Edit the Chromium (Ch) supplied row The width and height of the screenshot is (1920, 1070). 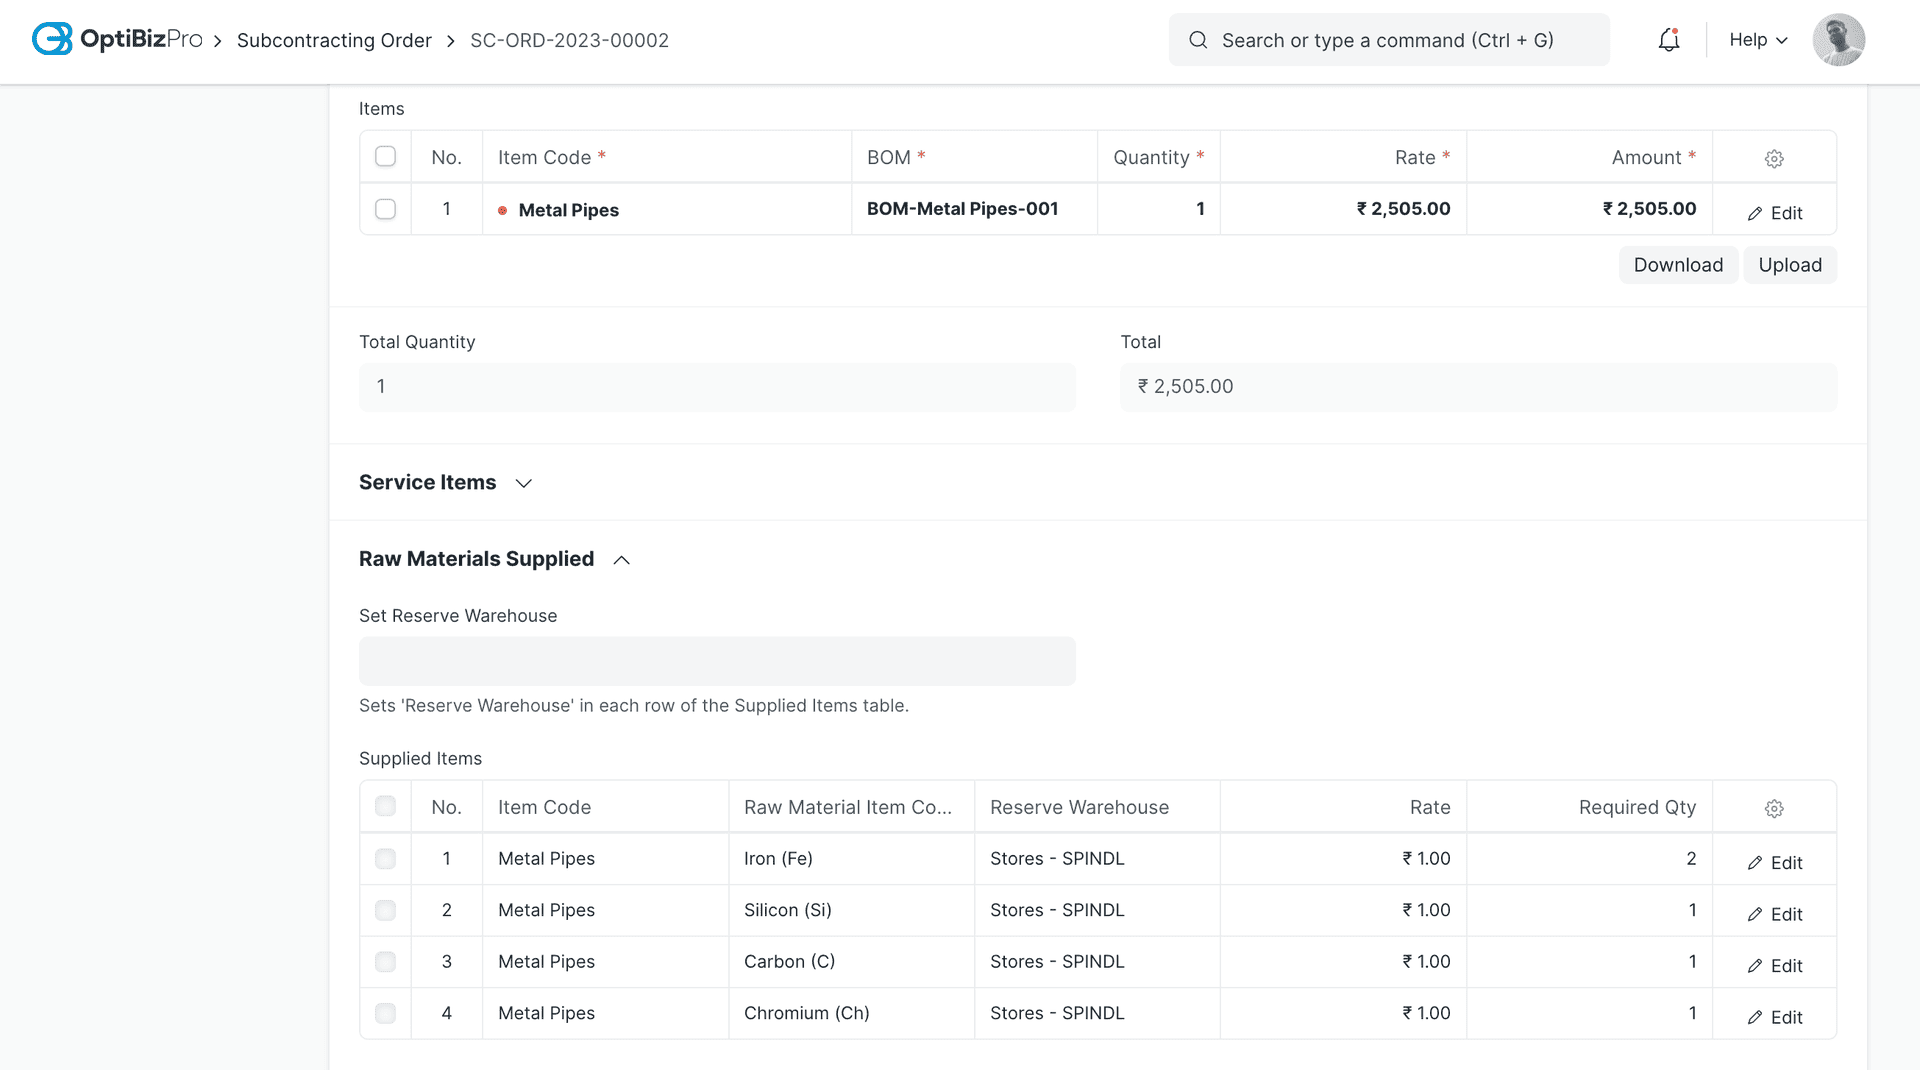click(1774, 1017)
